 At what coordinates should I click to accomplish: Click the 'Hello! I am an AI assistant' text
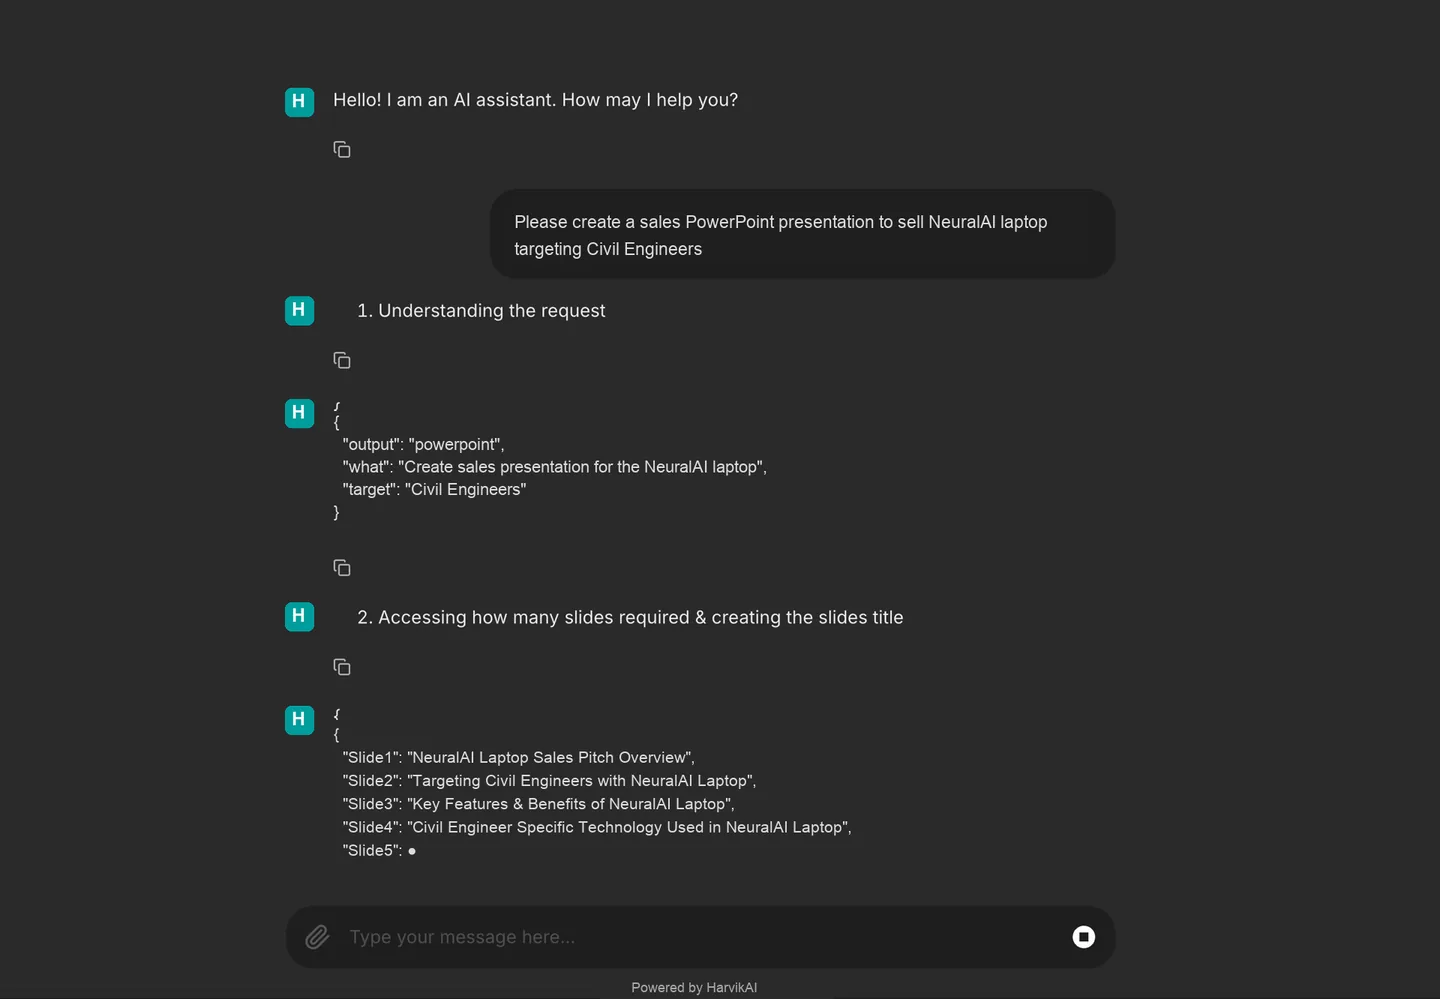(535, 100)
